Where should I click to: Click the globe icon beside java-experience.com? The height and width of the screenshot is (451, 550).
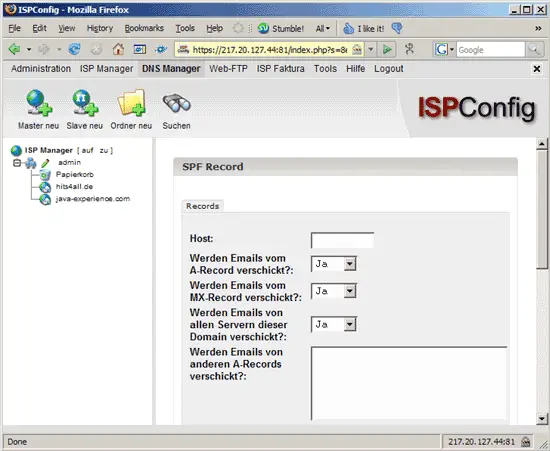pyautogui.click(x=45, y=199)
